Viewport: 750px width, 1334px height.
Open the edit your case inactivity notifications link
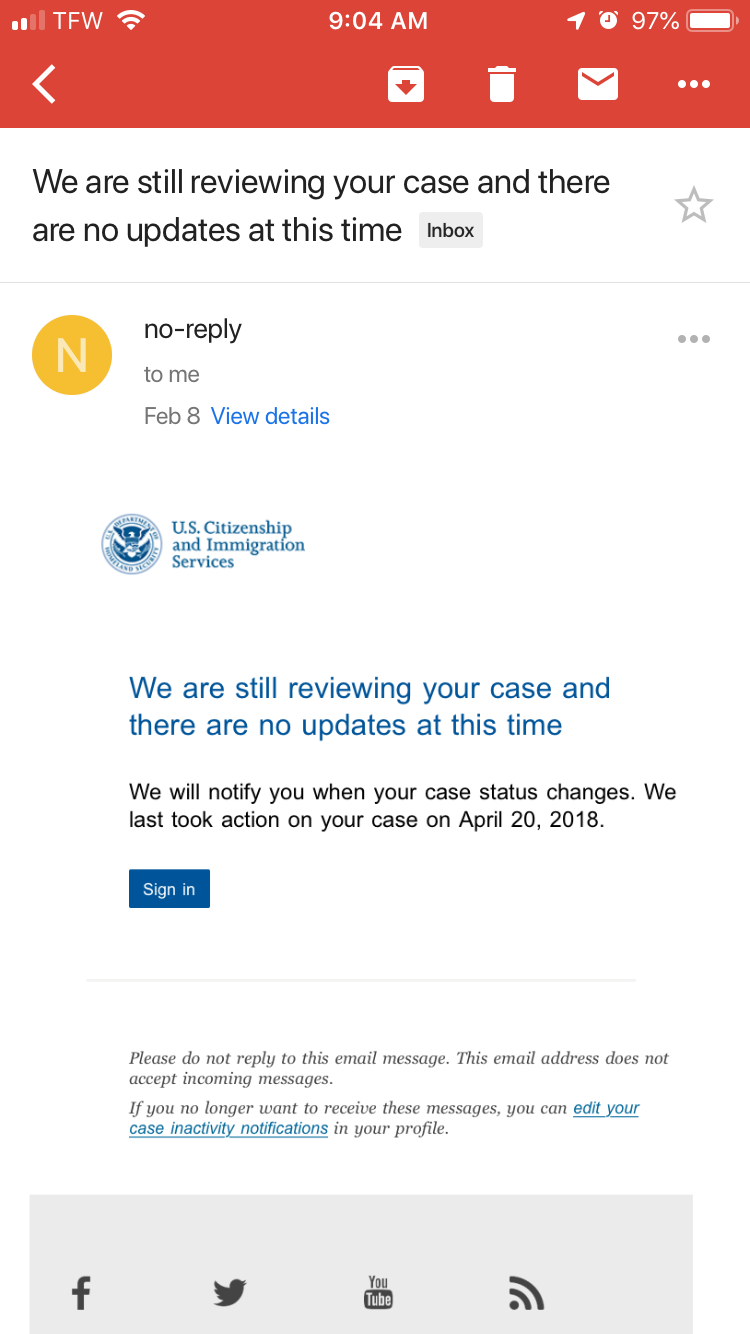click(384, 1118)
